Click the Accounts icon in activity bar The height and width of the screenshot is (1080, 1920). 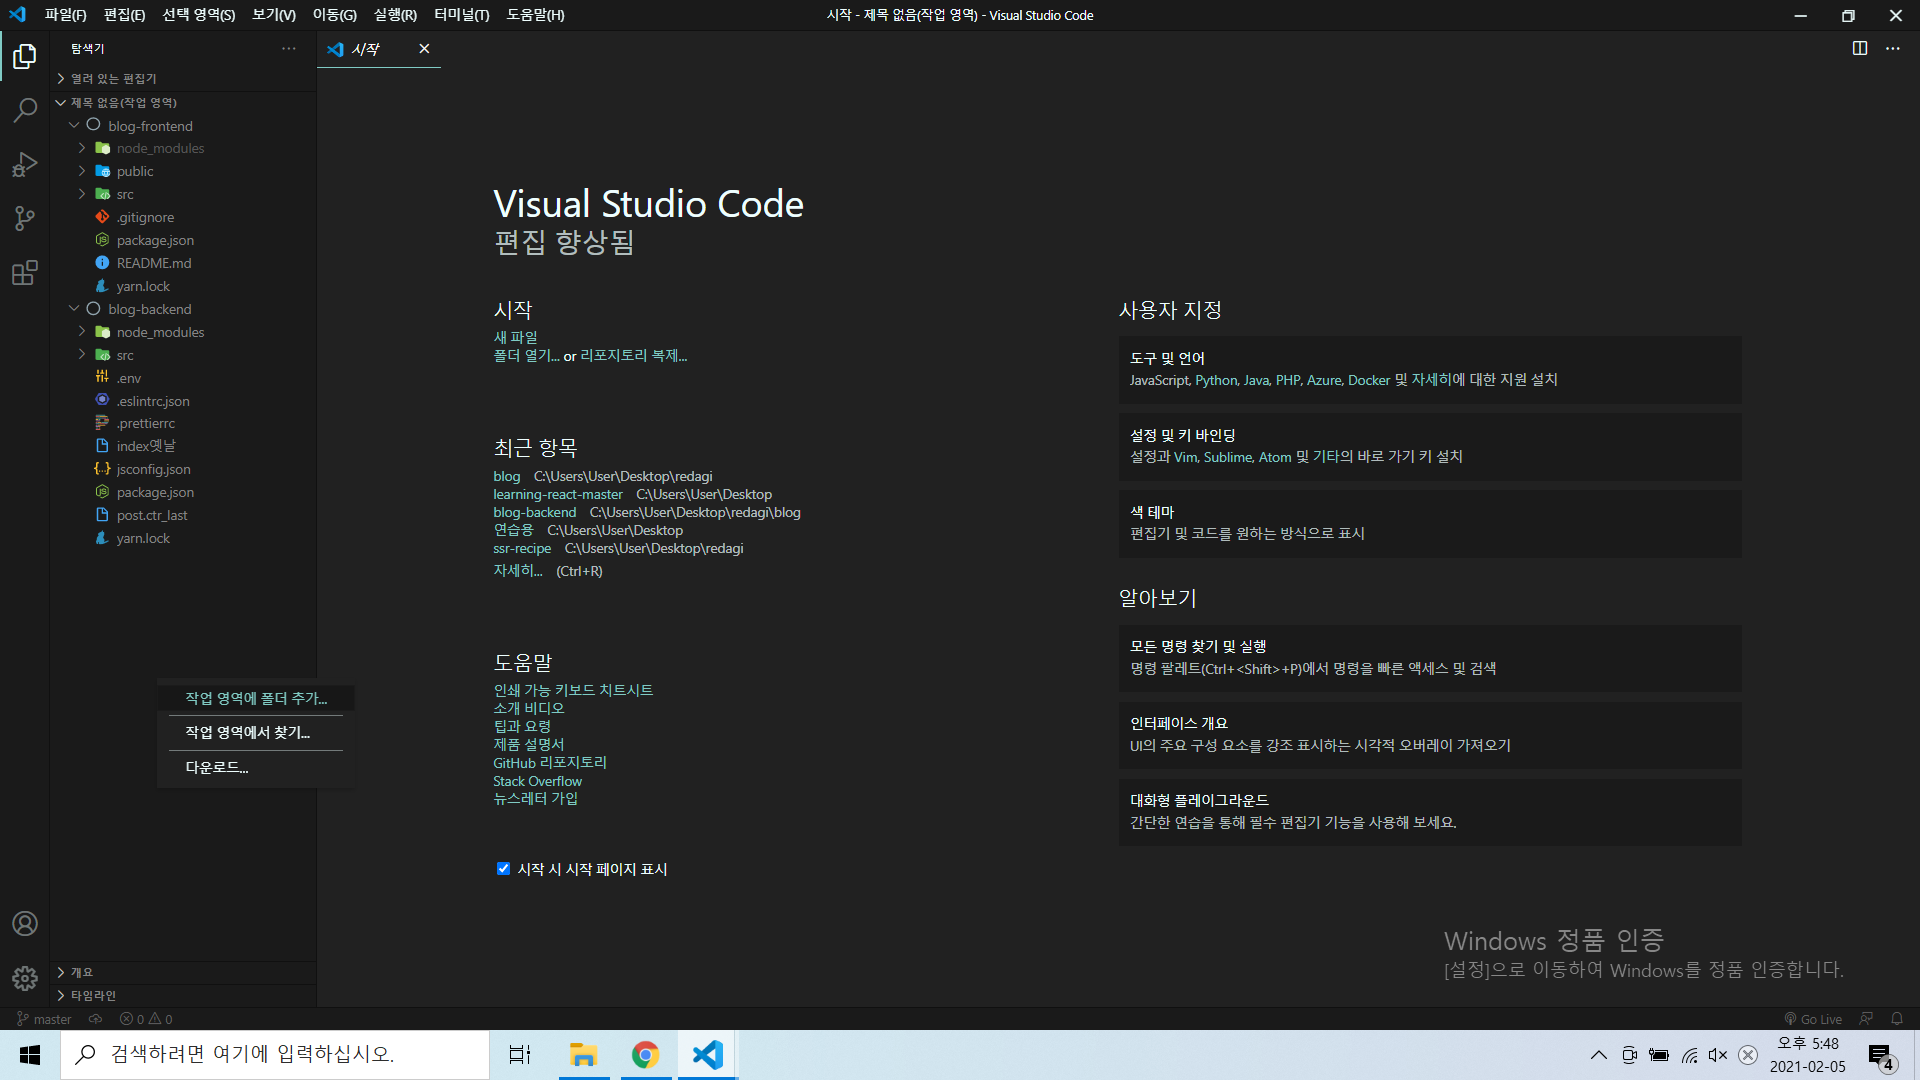pos(25,923)
